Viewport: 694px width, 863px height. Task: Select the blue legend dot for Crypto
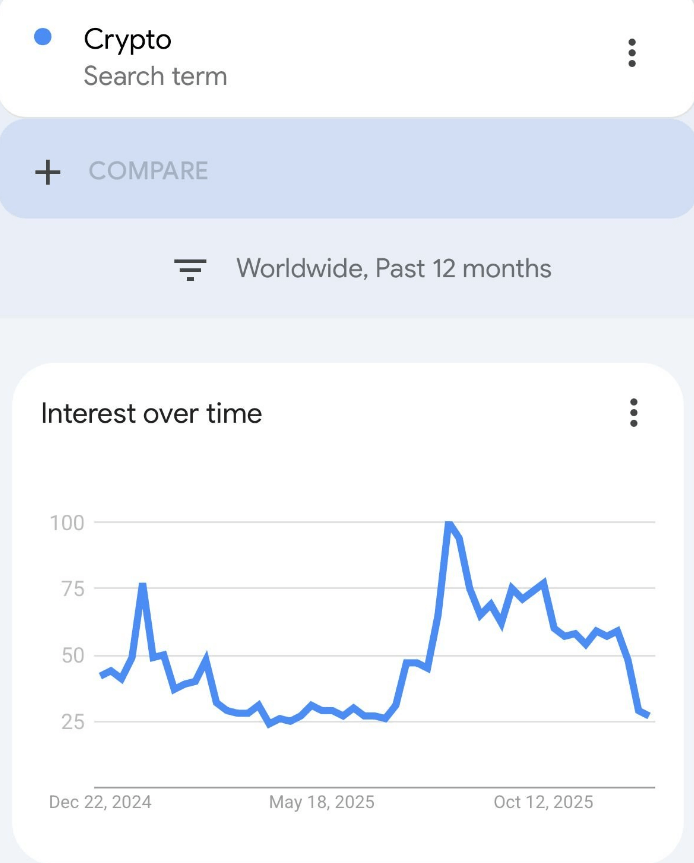(41, 36)
